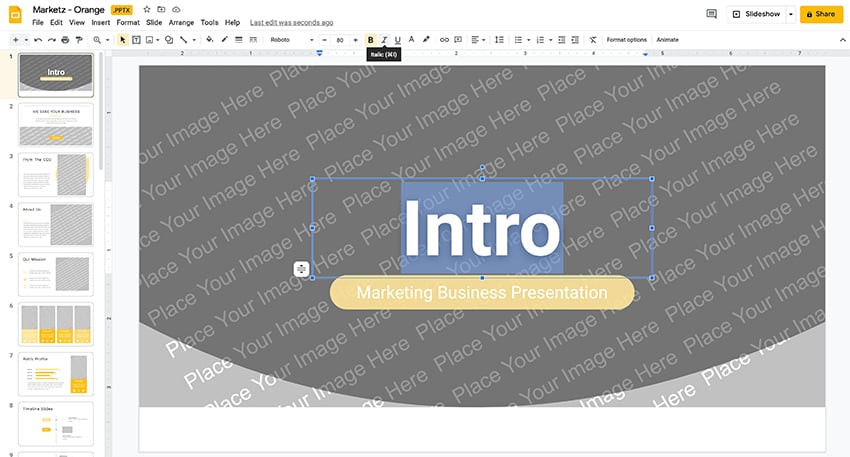Star the Marketz - Orange presentation
This screenshot has width=850, height=457.
pyautogui.click(x=147, y=9)
